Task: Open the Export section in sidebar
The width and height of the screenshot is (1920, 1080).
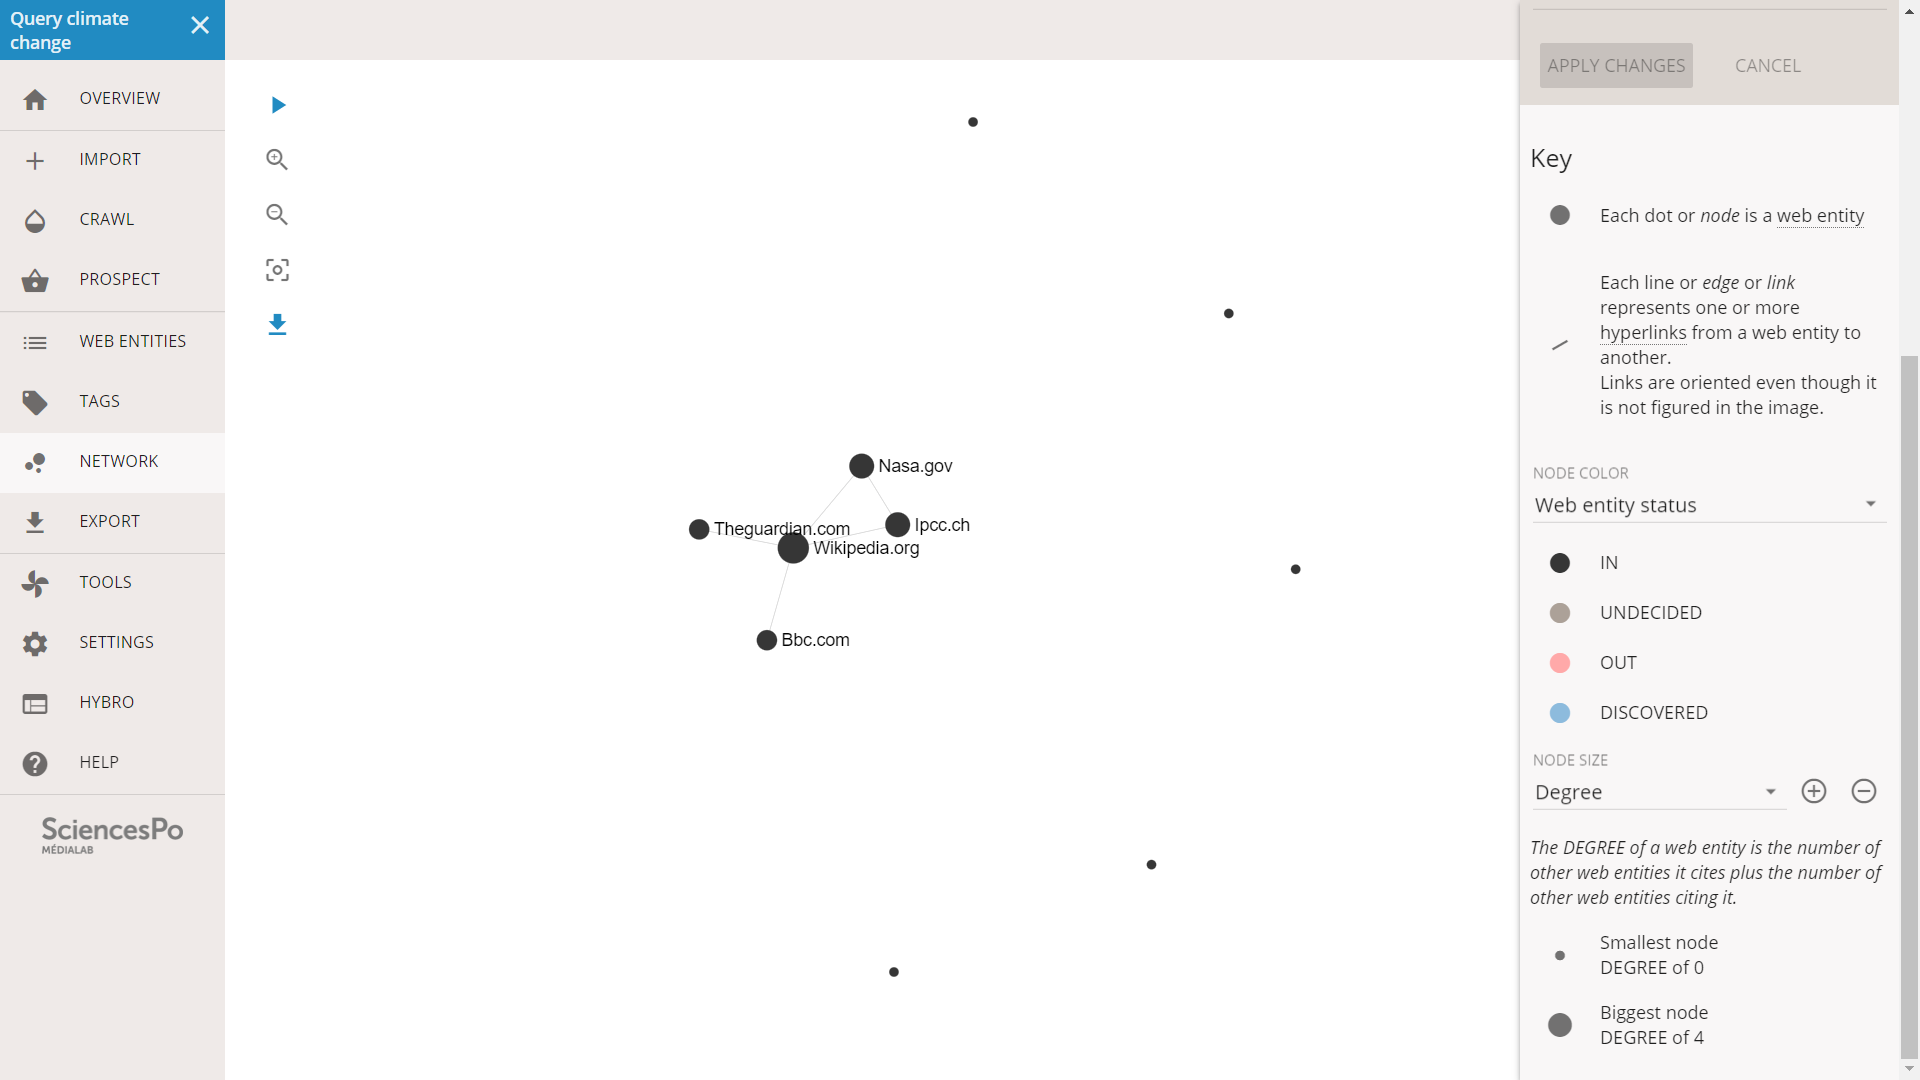Action: tap(109, 521)
